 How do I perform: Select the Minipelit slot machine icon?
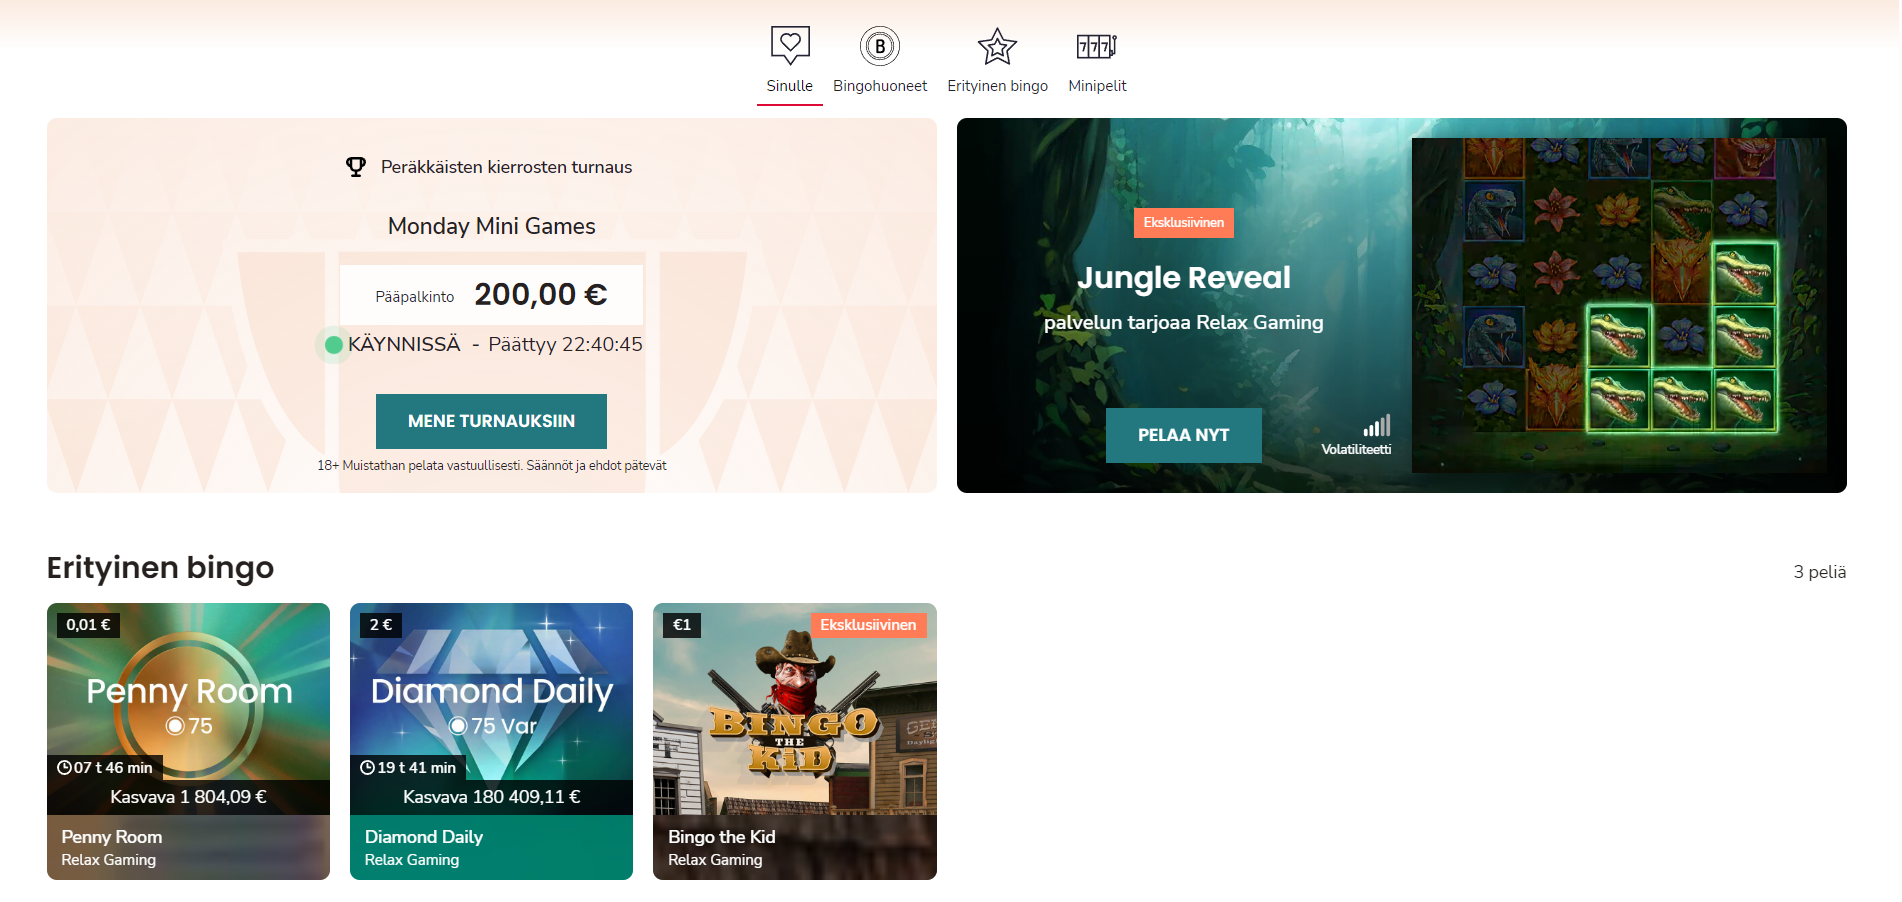(1097, 46)
